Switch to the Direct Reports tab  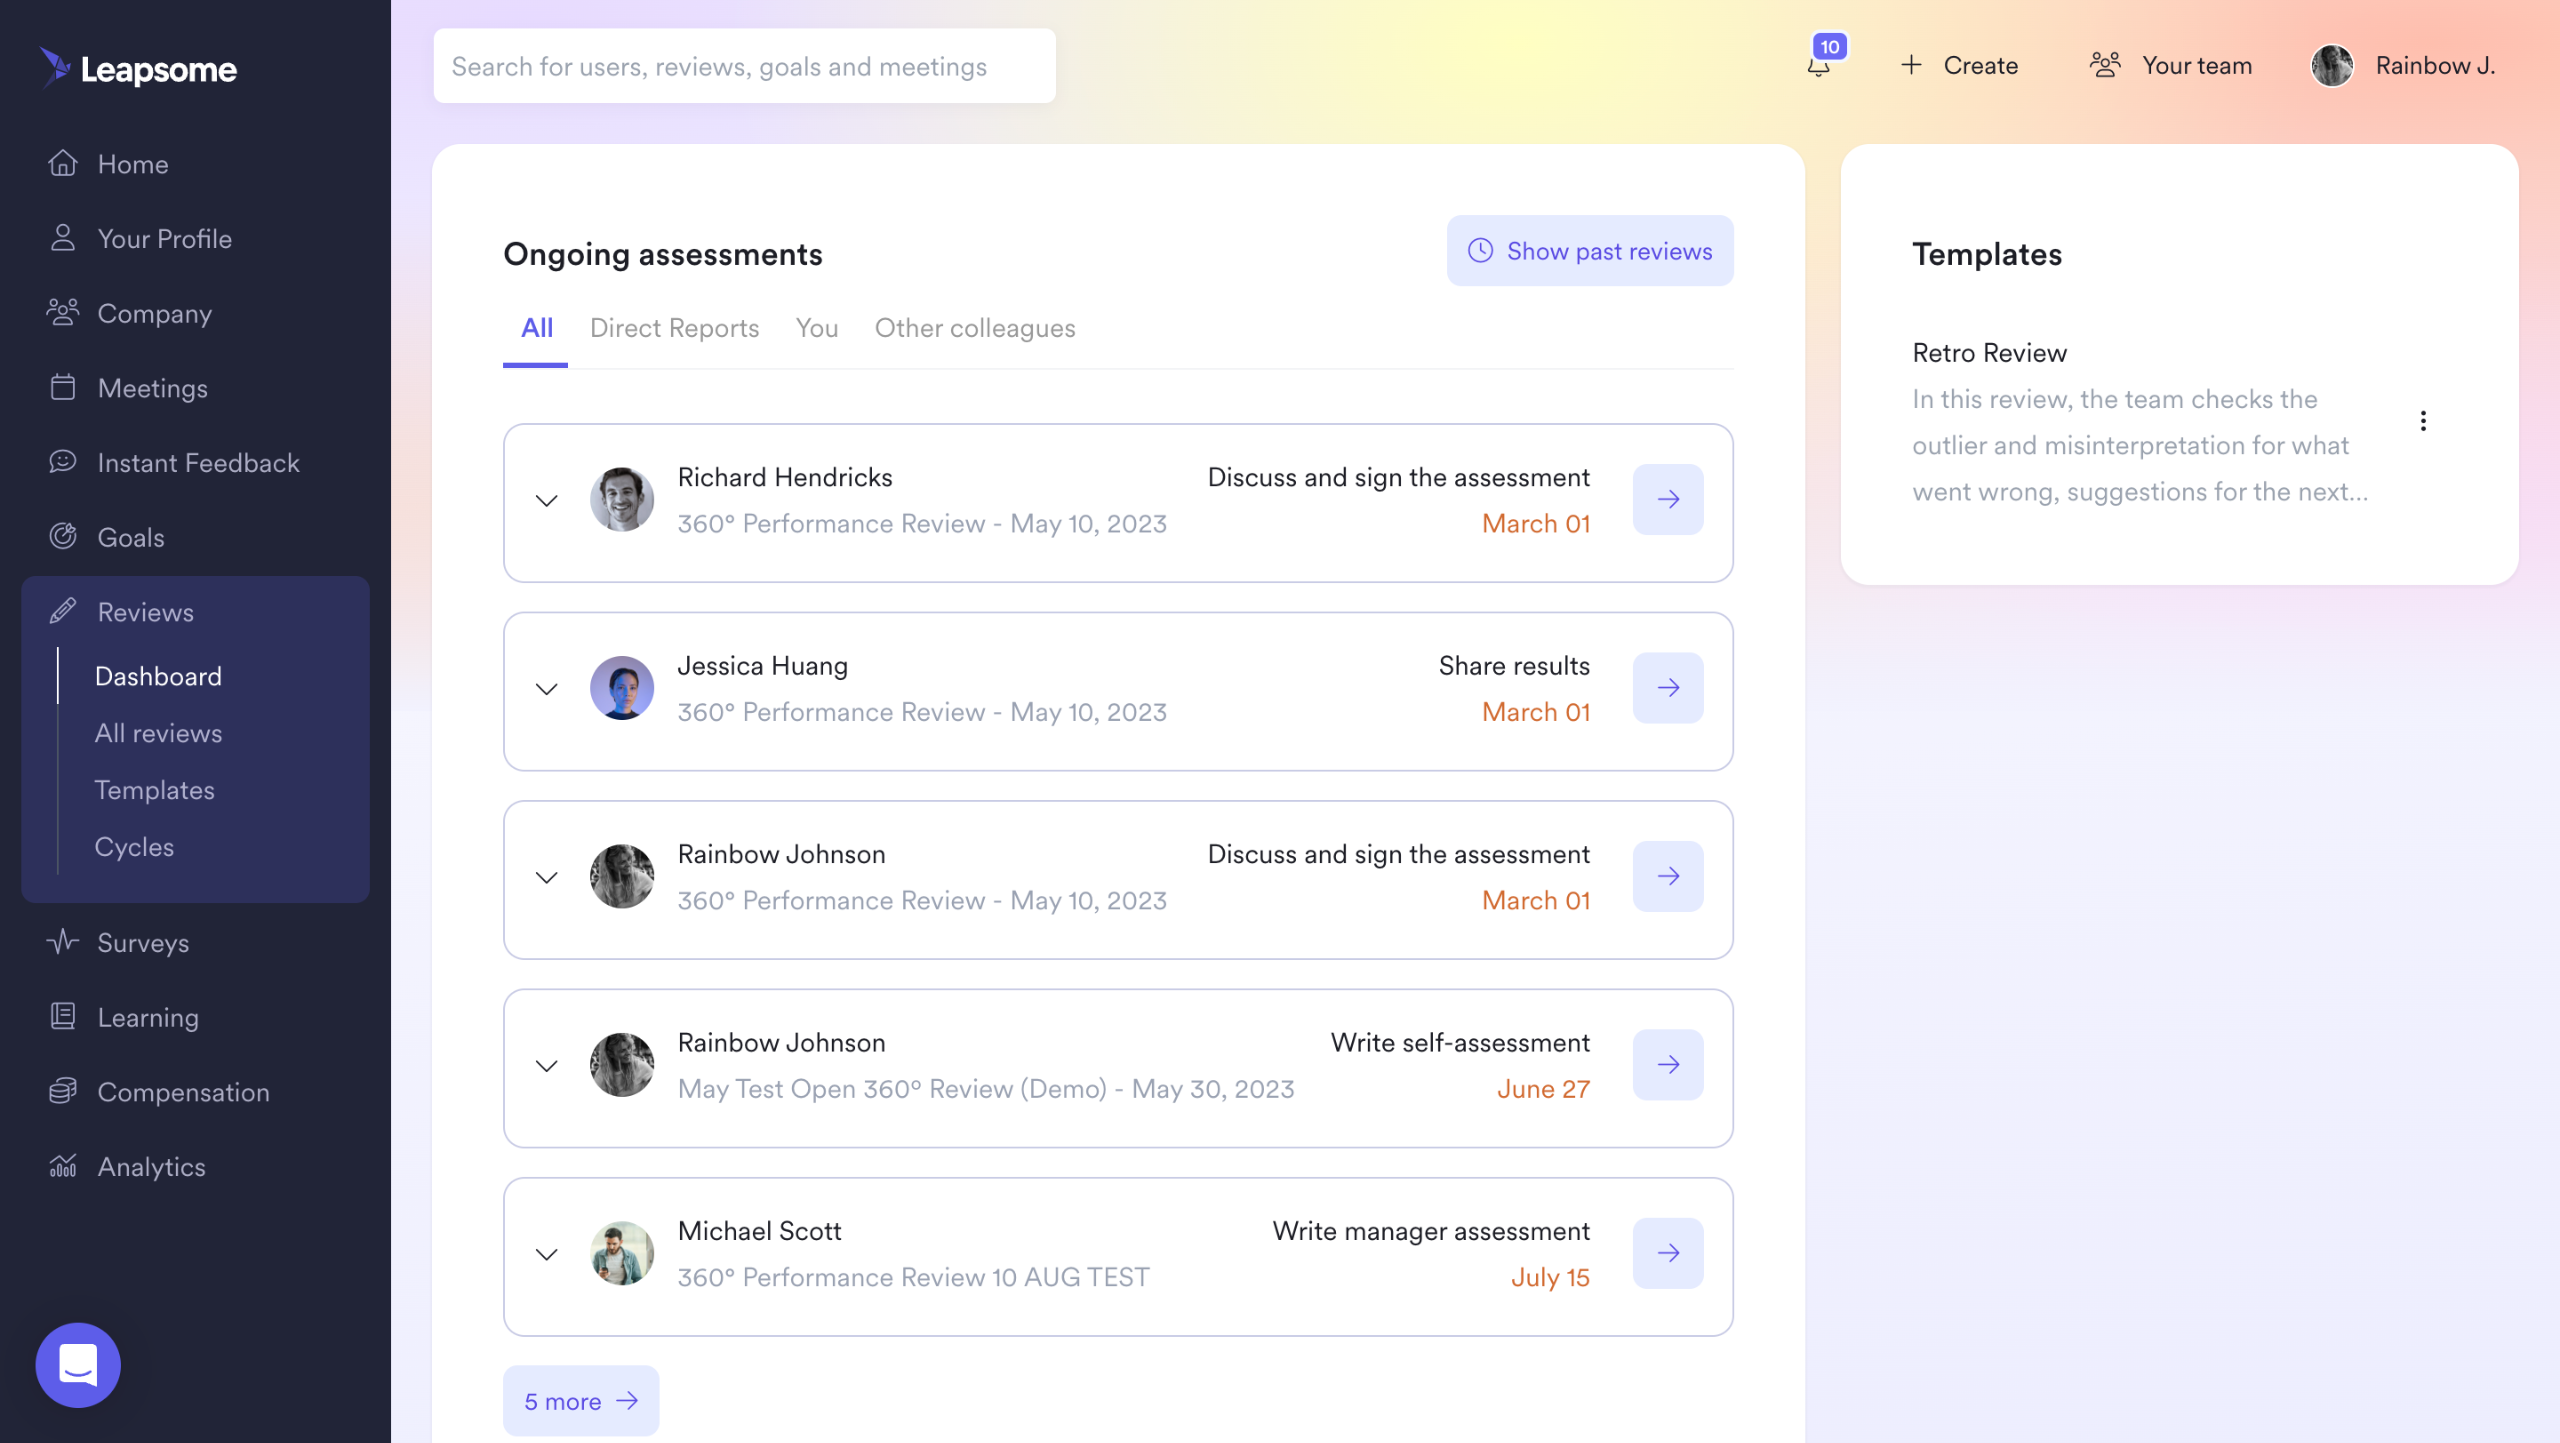click(x=674, y=328)
